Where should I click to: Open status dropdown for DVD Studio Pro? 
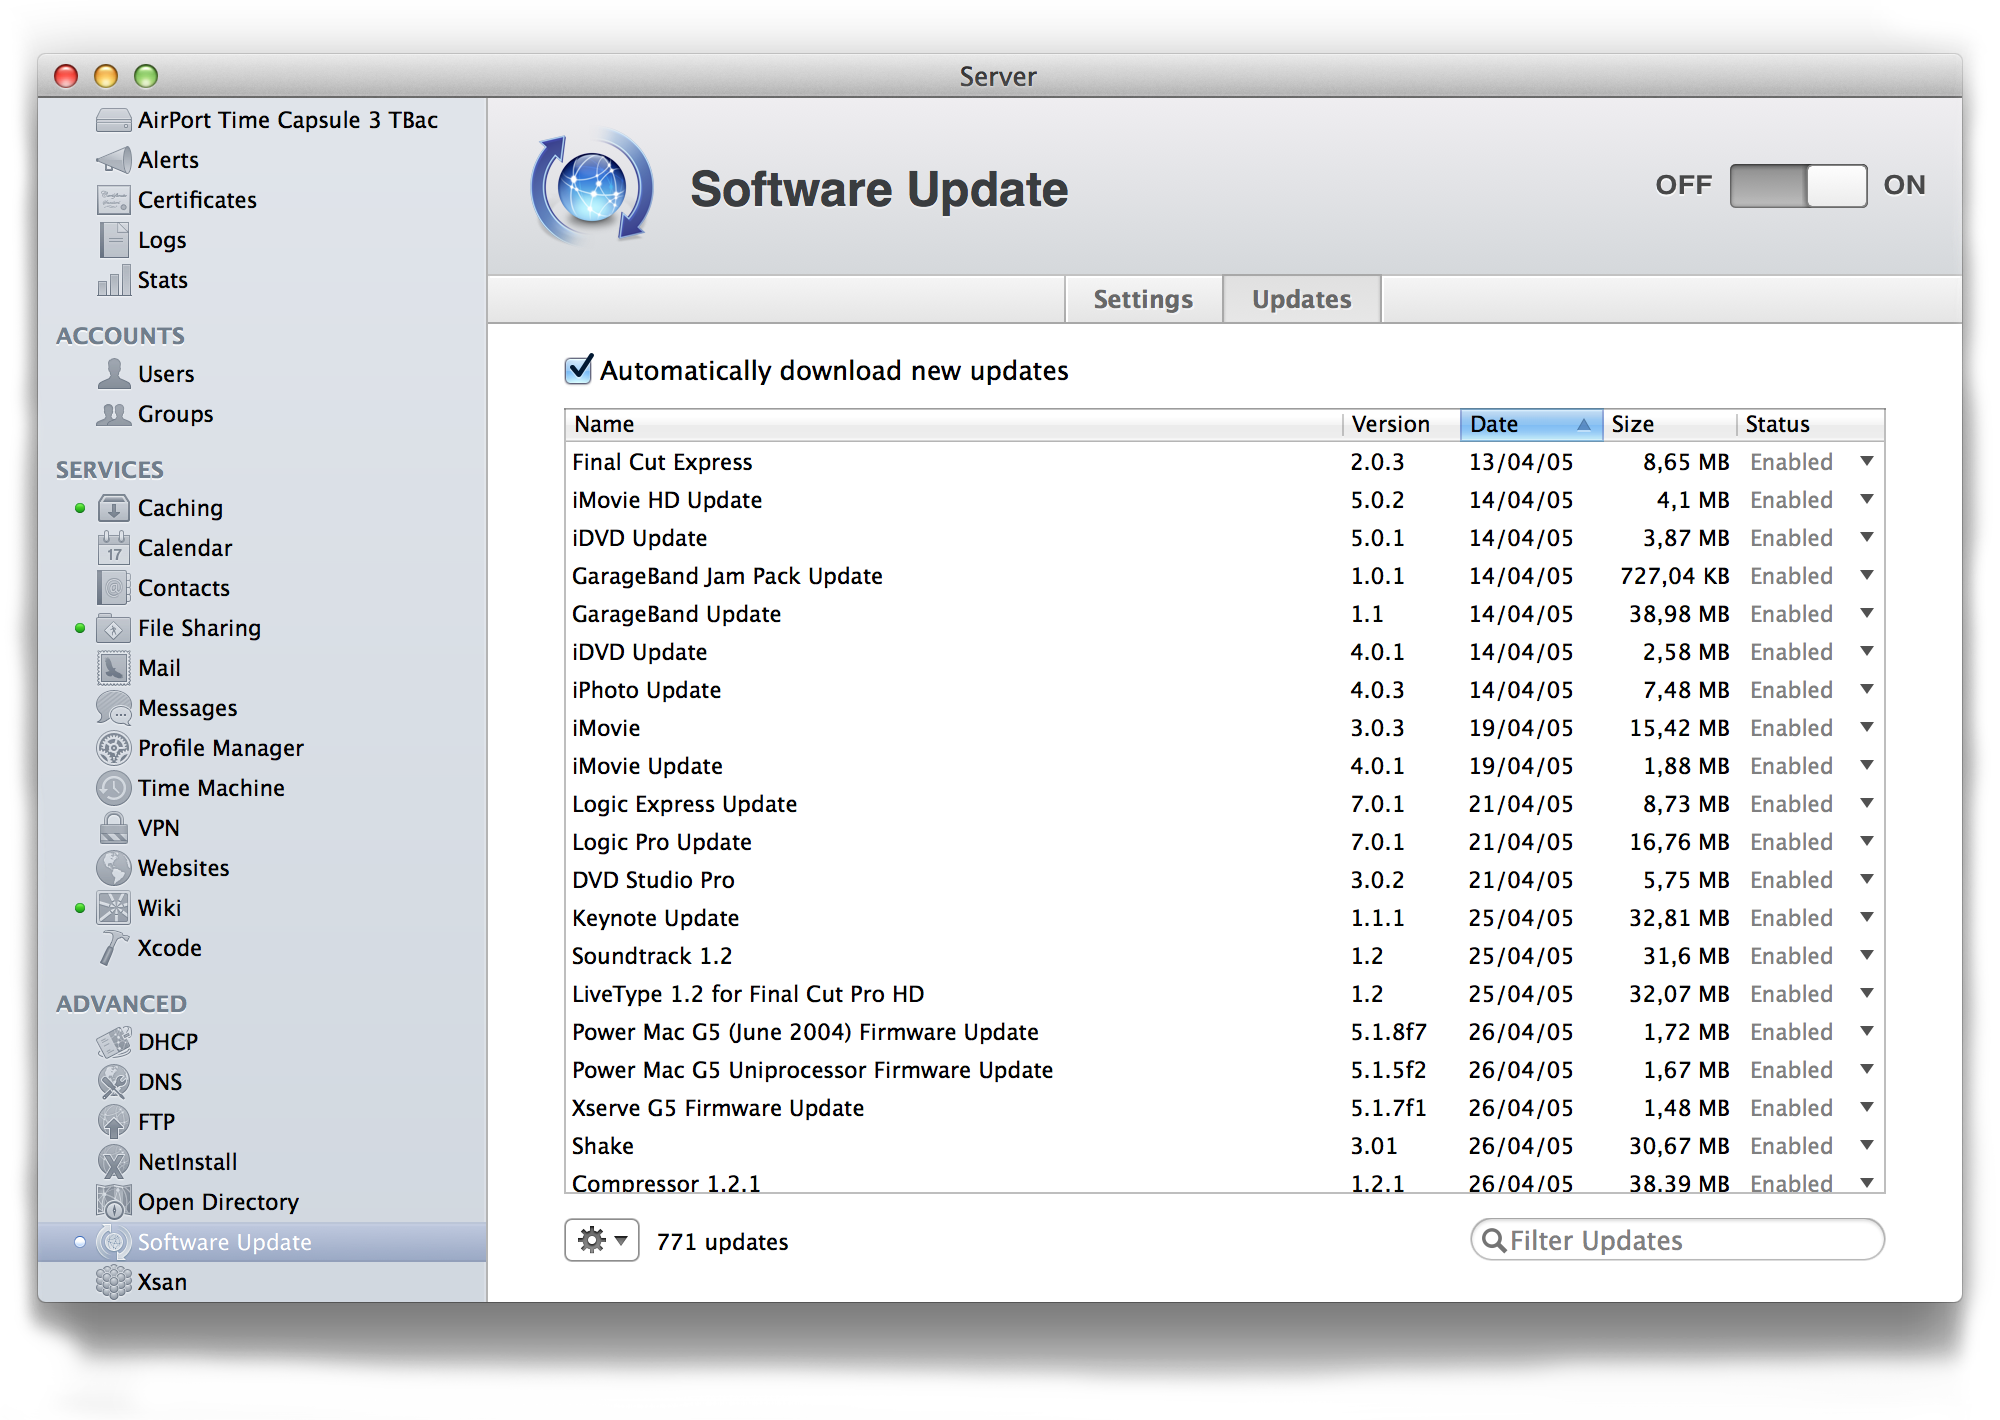(x=1867, y=879)
